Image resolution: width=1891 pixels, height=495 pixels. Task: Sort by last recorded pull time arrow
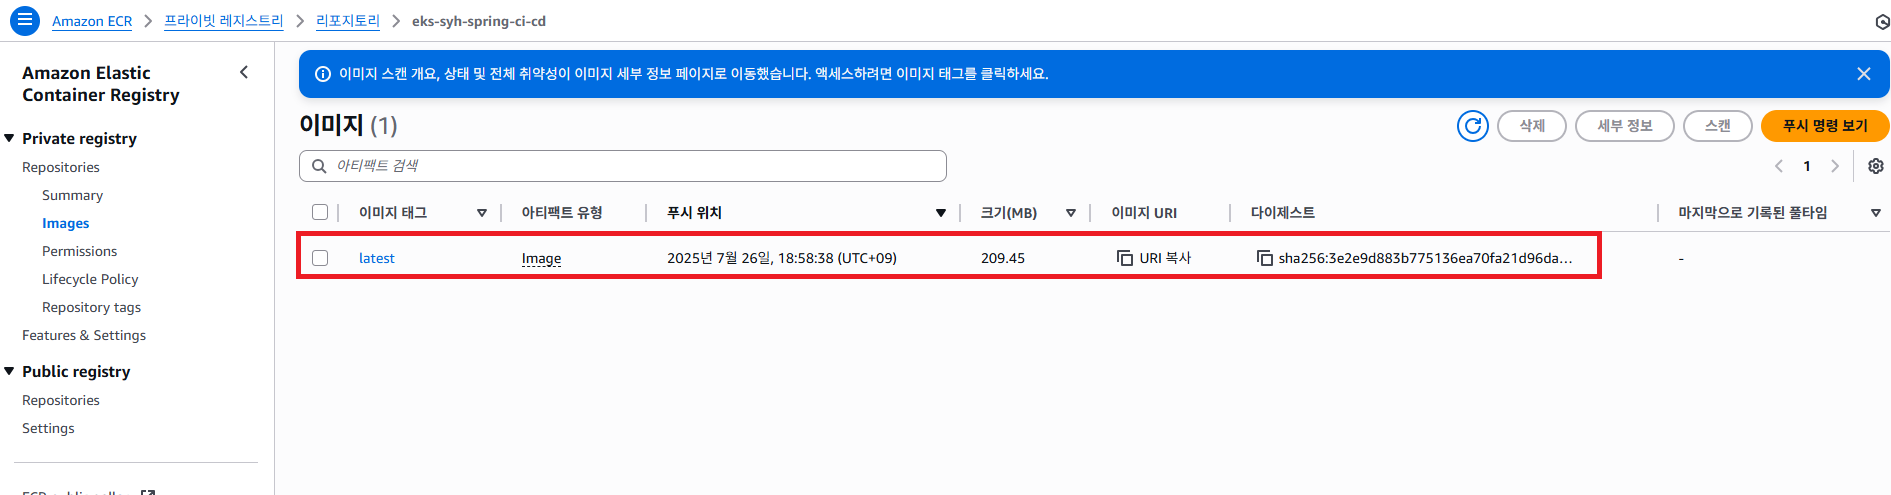point(1876,213)
